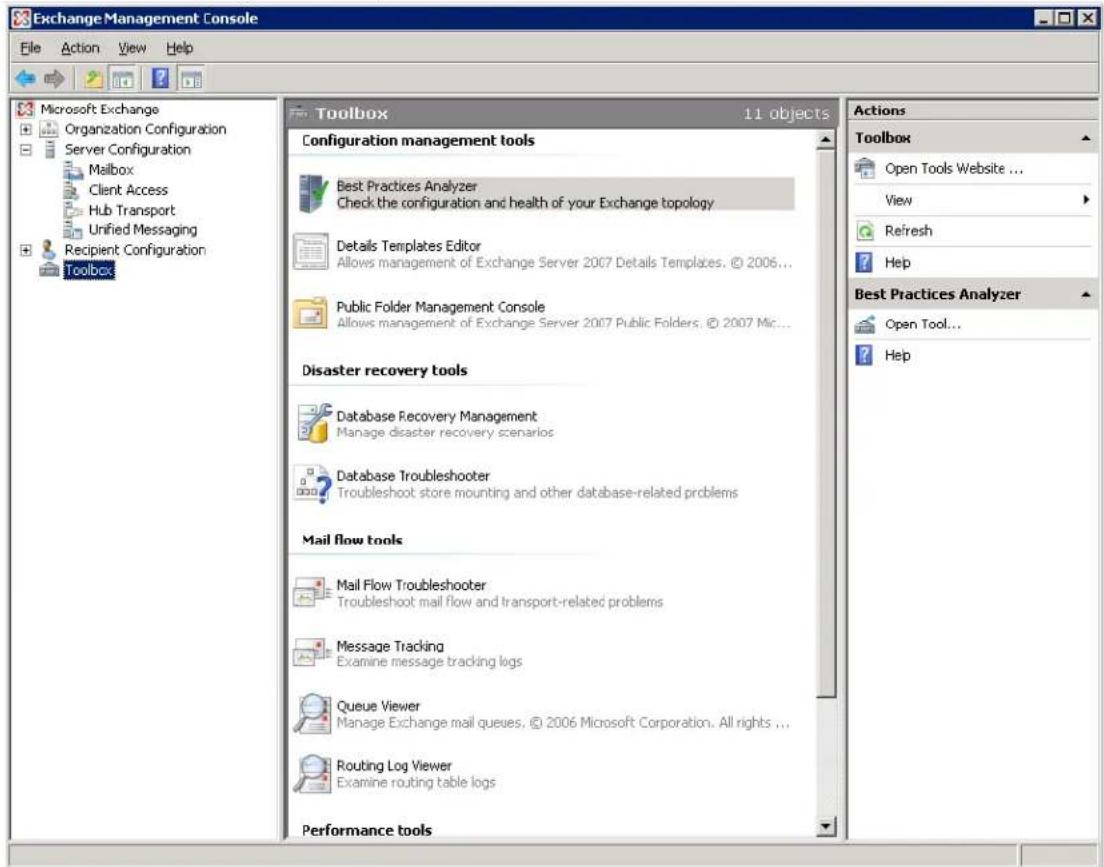
Task: Click the Unified Messaging role icon
Action: tap(73, 230)
